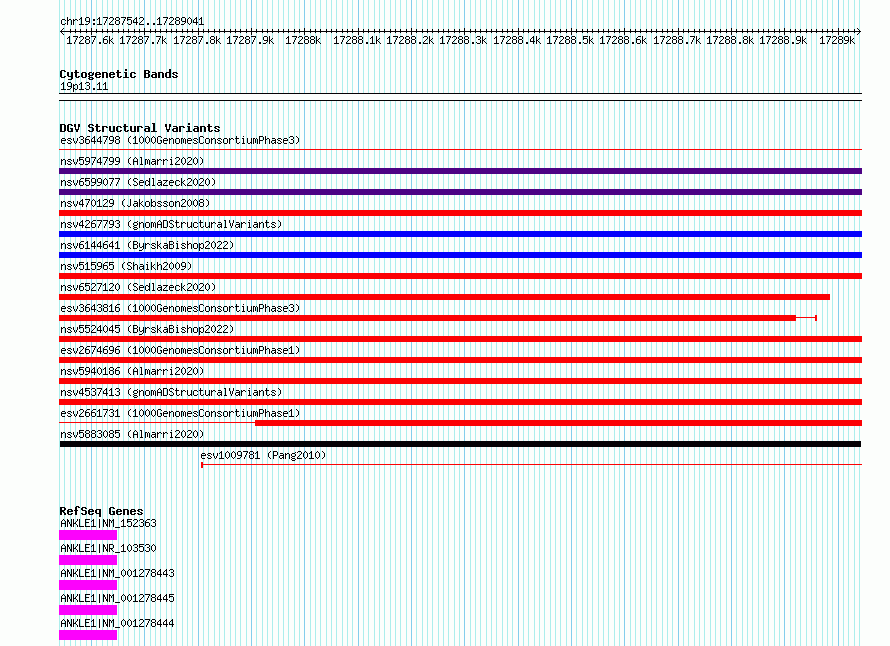
Task: Click the esv3643816 (1000GenomesConsortiumPhase3) label
Action: (x=180, y=308)
